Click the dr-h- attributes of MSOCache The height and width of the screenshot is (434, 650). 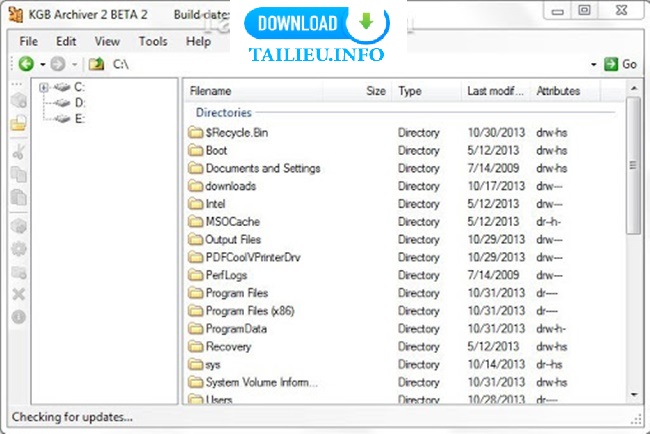(x=548, y=222)
